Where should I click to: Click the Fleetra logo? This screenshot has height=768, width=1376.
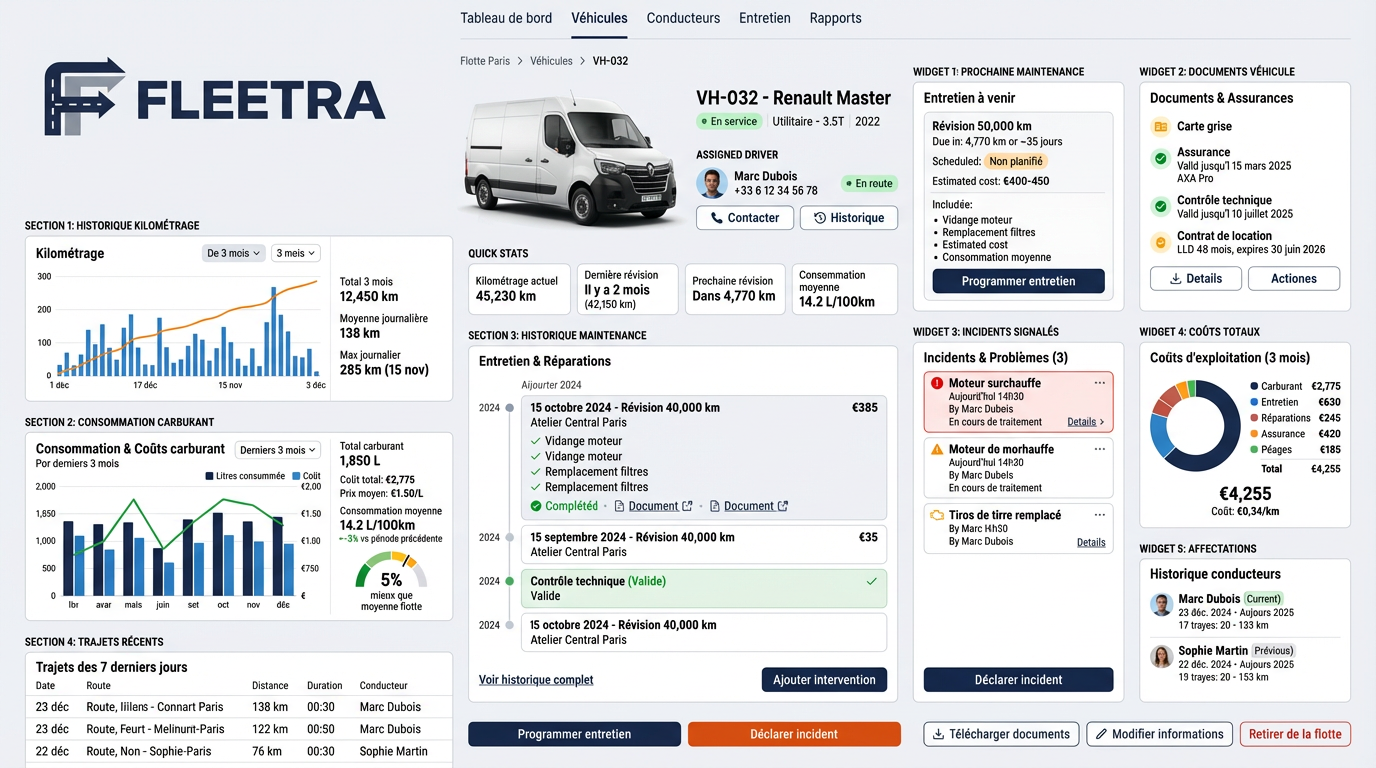tap(215, 97)
